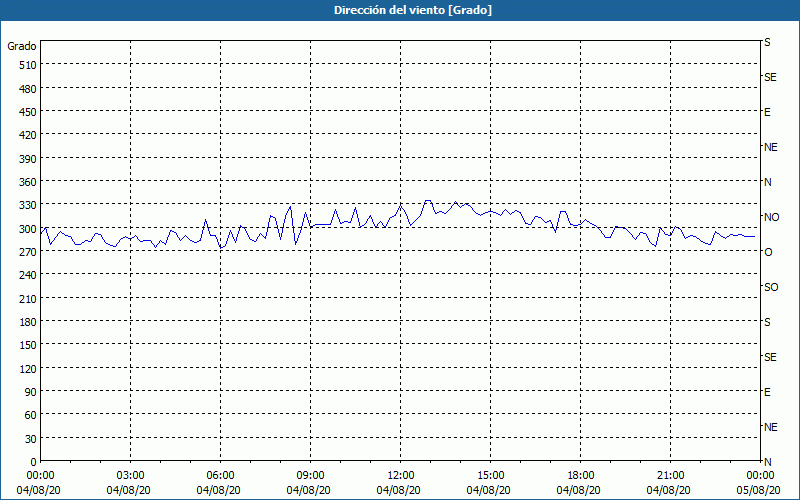Click the 00:00 label above date 05/08/20

pyautogui.click(x=760, y=476)
